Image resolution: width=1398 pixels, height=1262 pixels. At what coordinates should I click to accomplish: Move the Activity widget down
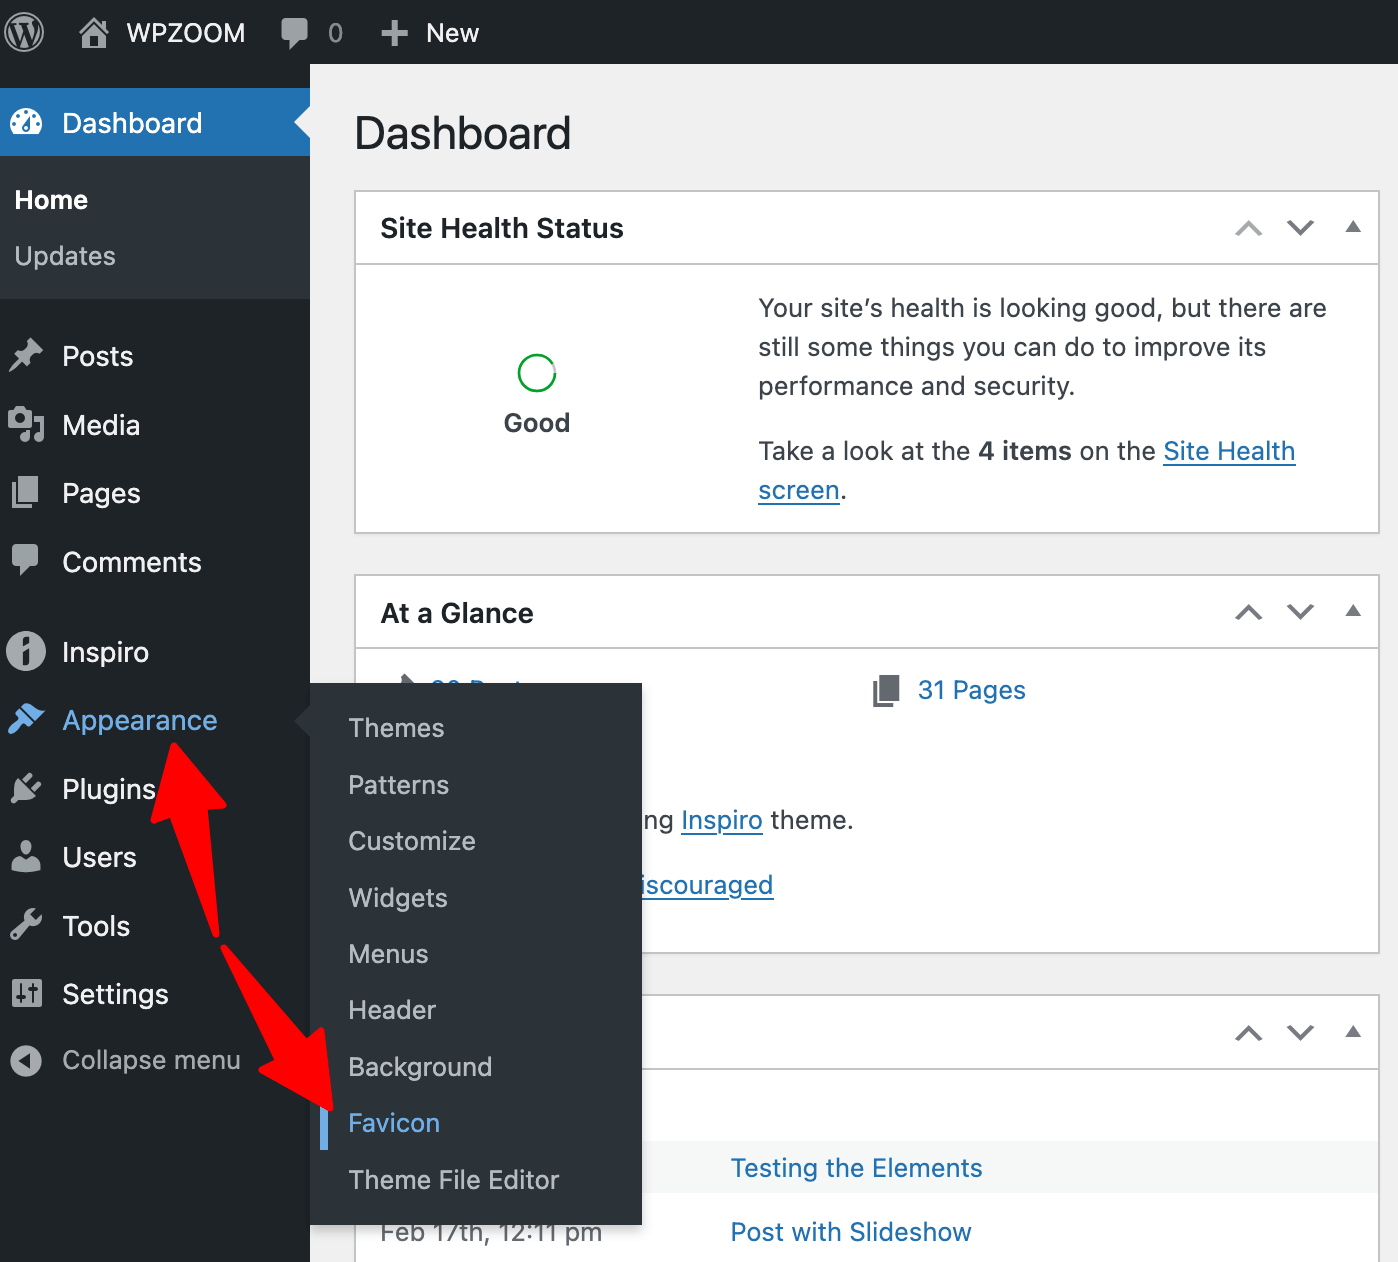(1300, 1033)
